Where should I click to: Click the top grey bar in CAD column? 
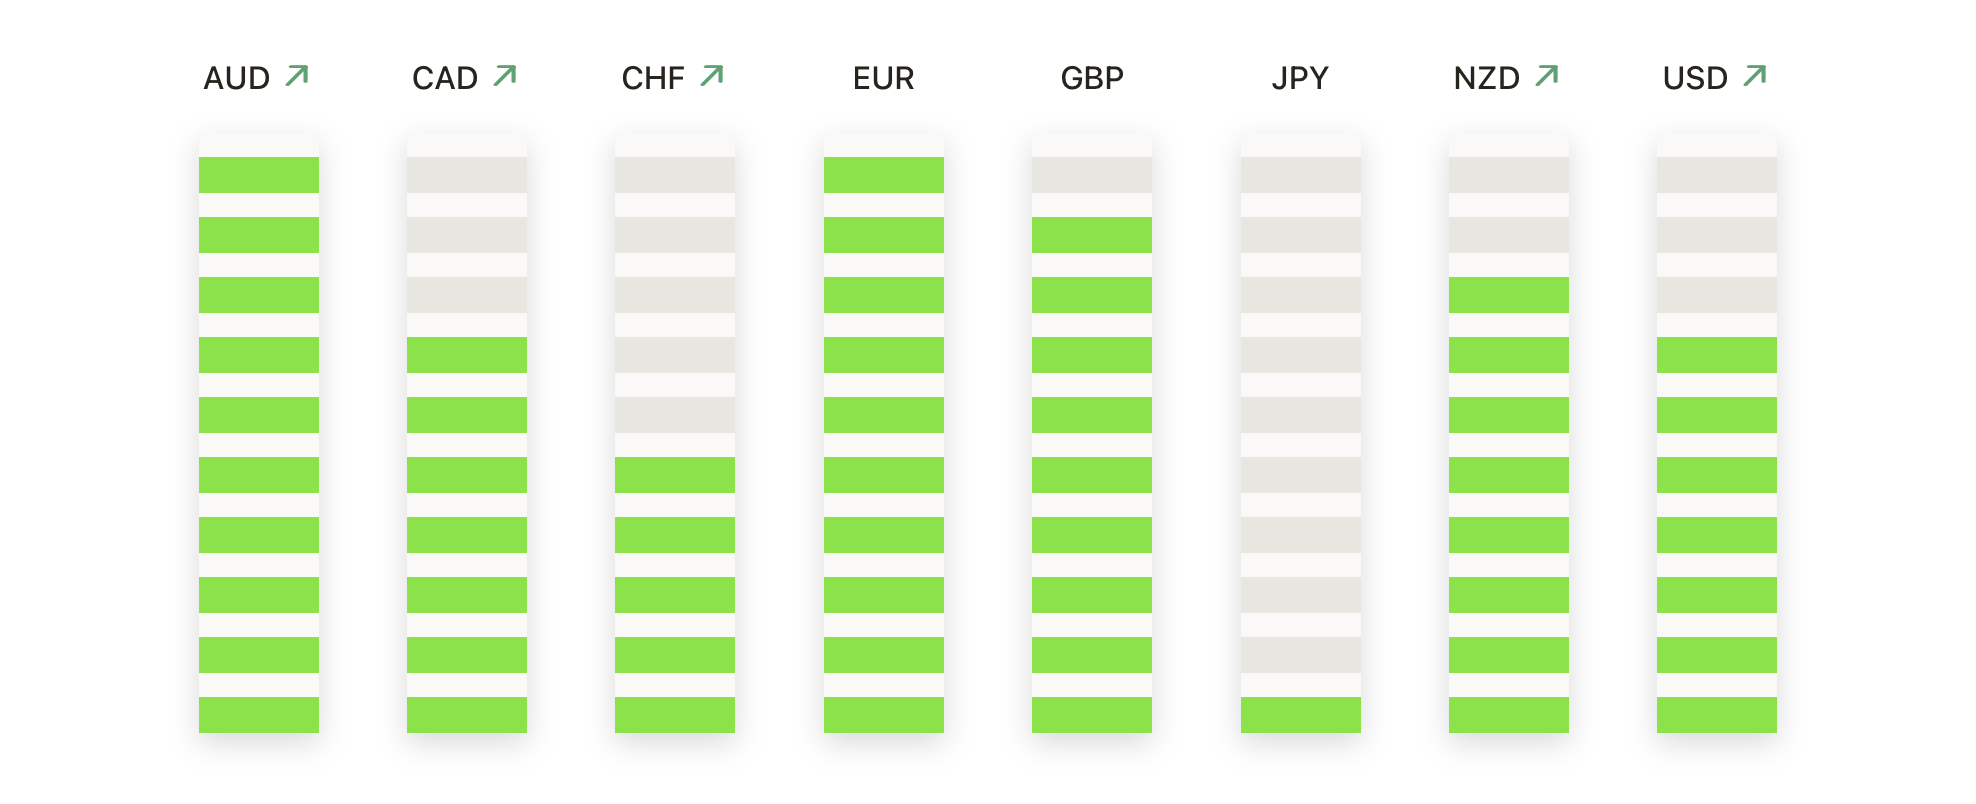[467, 175]
